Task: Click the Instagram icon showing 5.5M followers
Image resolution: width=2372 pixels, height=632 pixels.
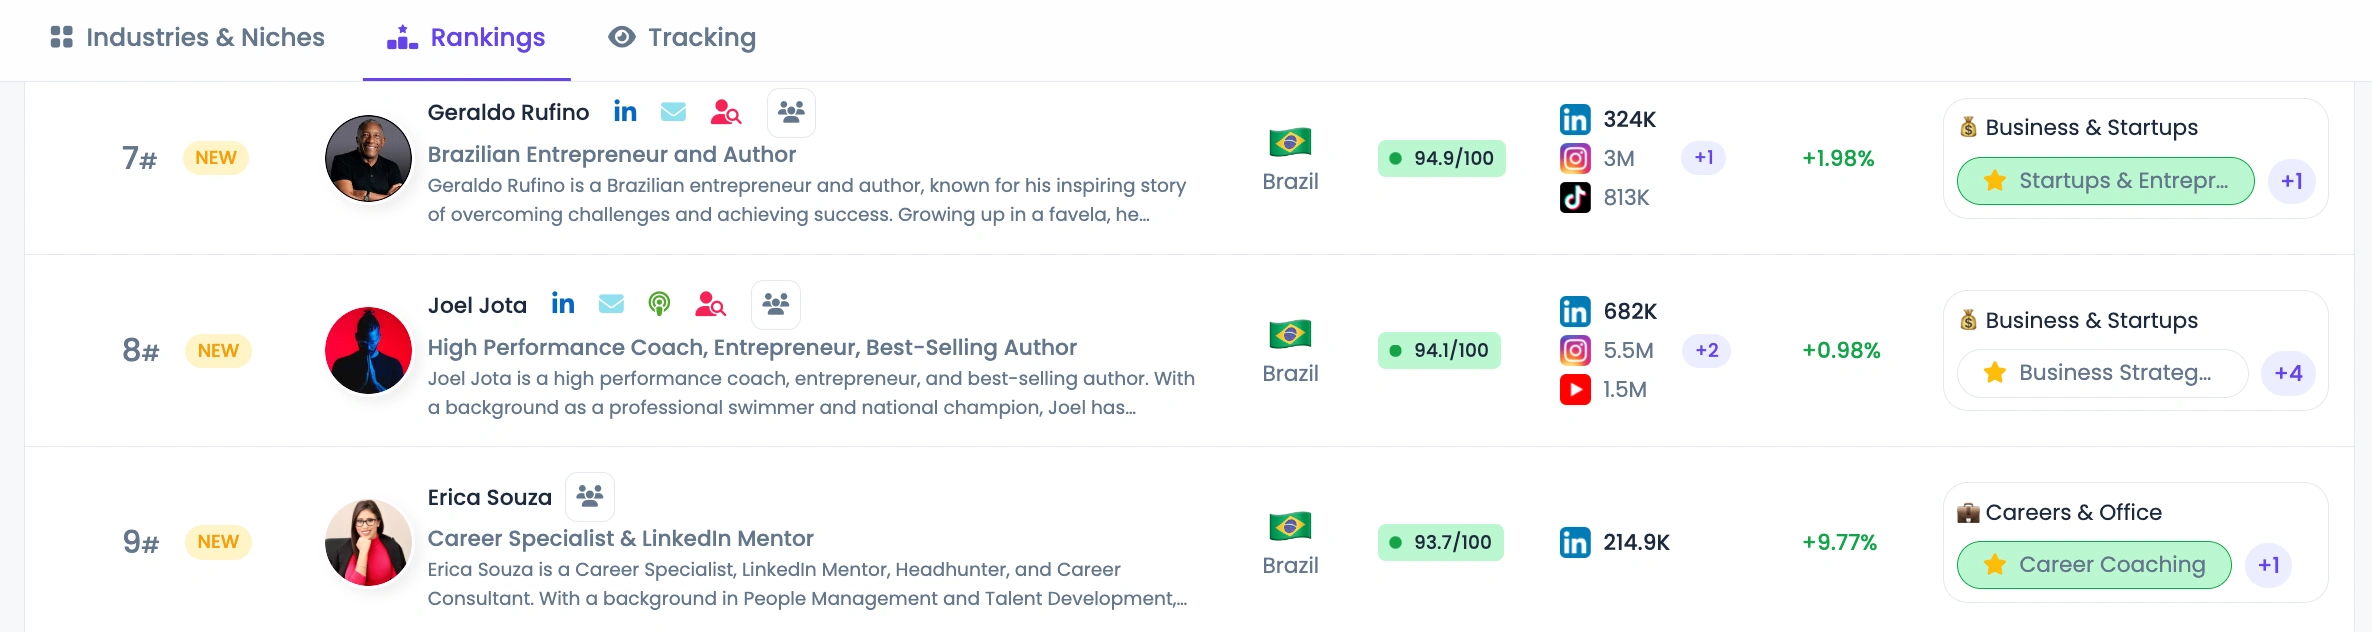Action: 1575,350
